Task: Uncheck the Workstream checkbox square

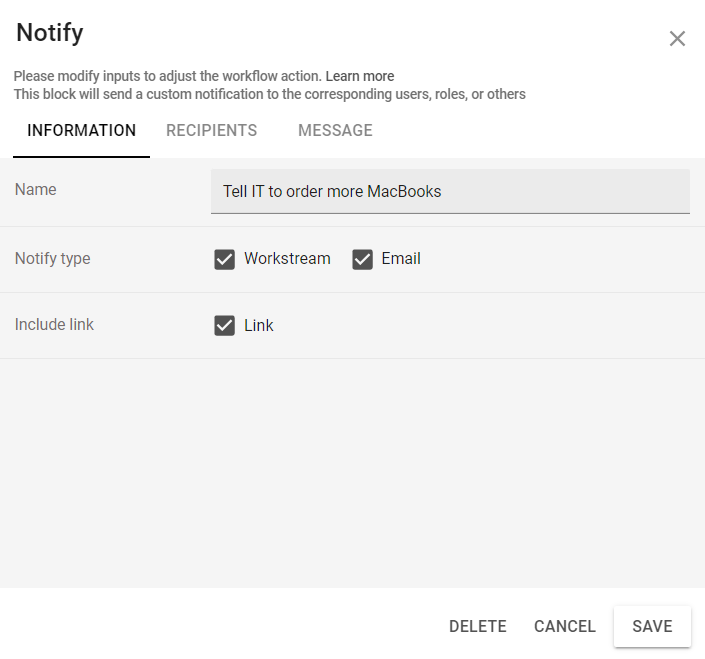Action: click(224, 259)
